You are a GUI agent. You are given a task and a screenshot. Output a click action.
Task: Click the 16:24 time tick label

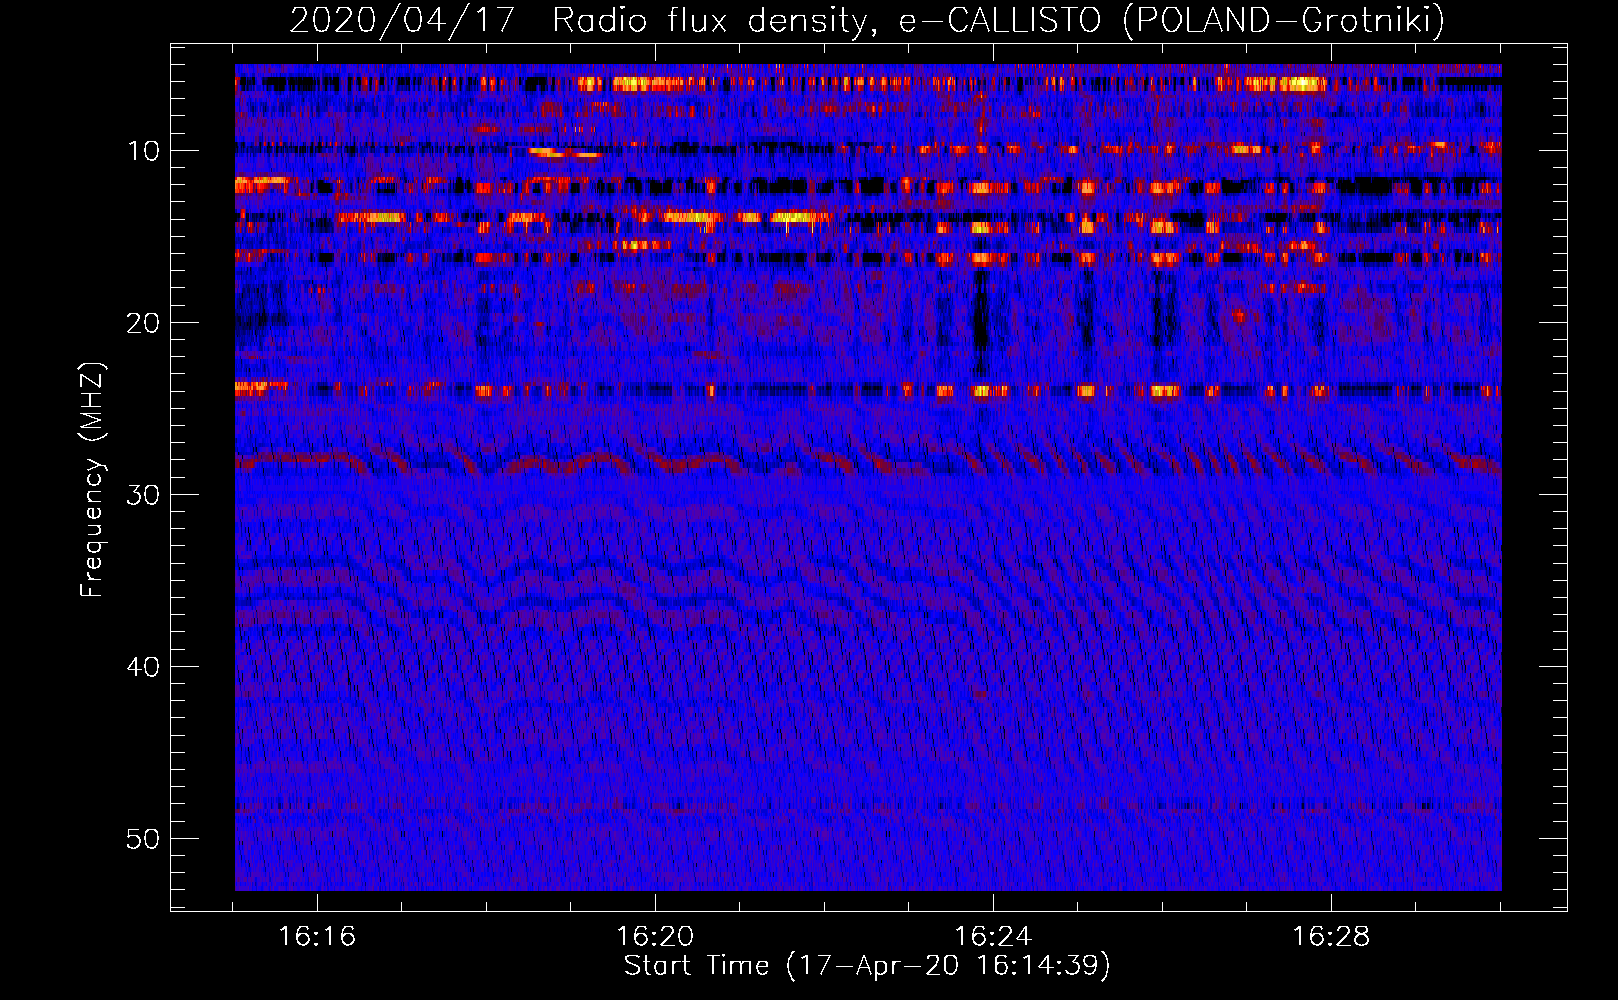click(993, 937)
